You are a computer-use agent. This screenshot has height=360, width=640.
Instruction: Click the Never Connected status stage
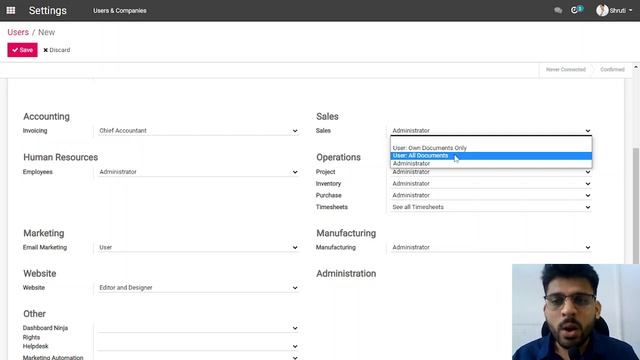pos(565,69)
